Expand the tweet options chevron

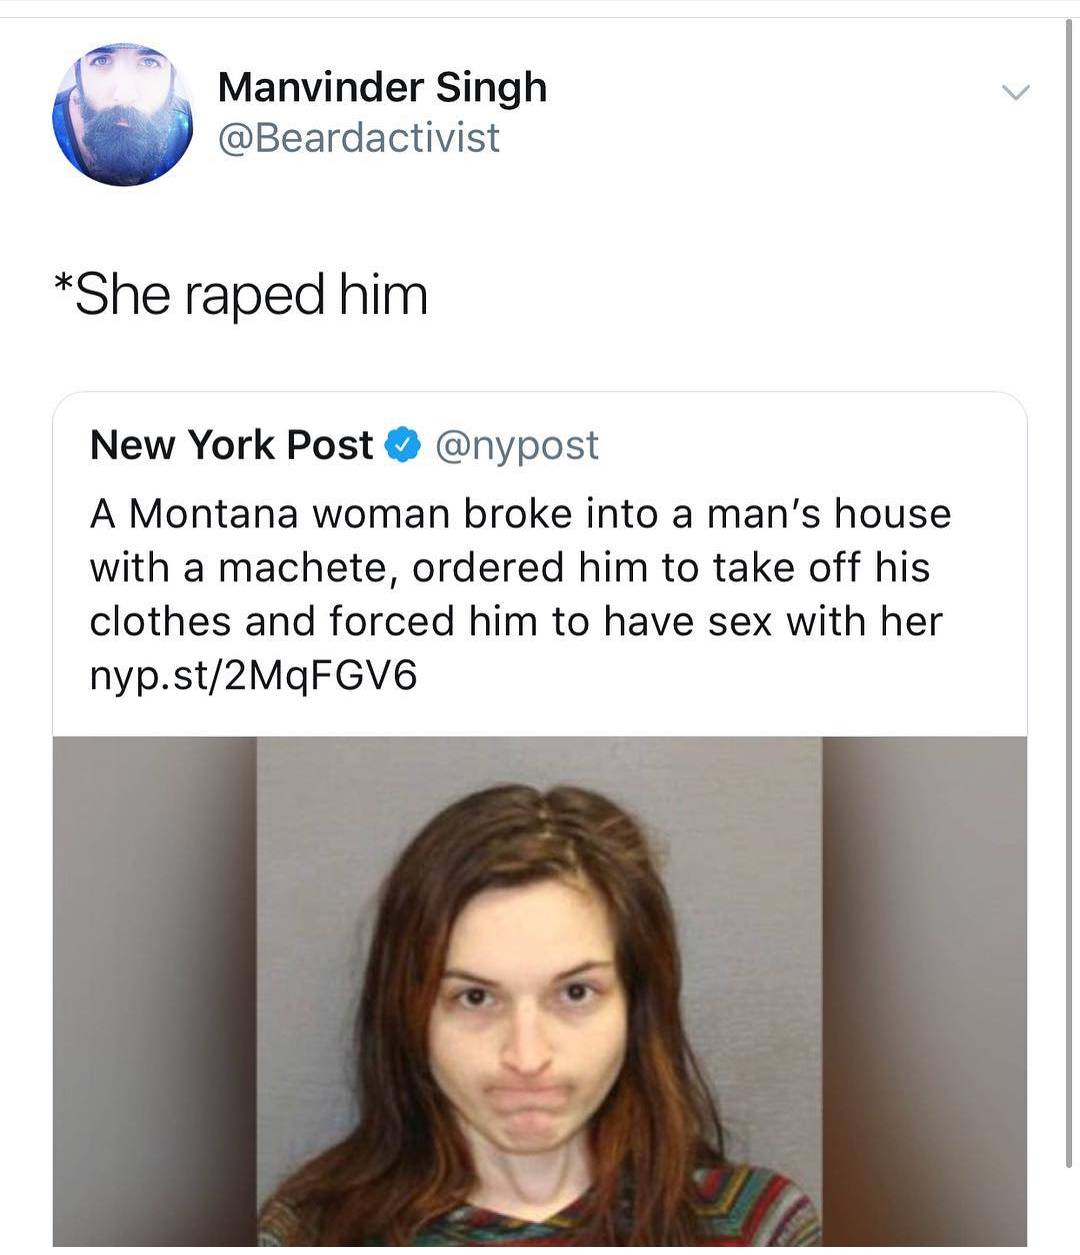[1015, 93]
